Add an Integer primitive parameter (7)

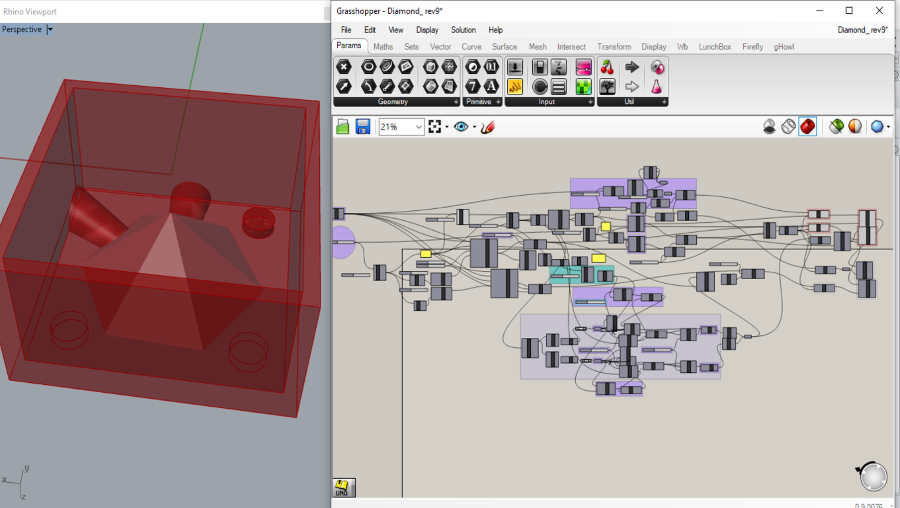[472, 87]
